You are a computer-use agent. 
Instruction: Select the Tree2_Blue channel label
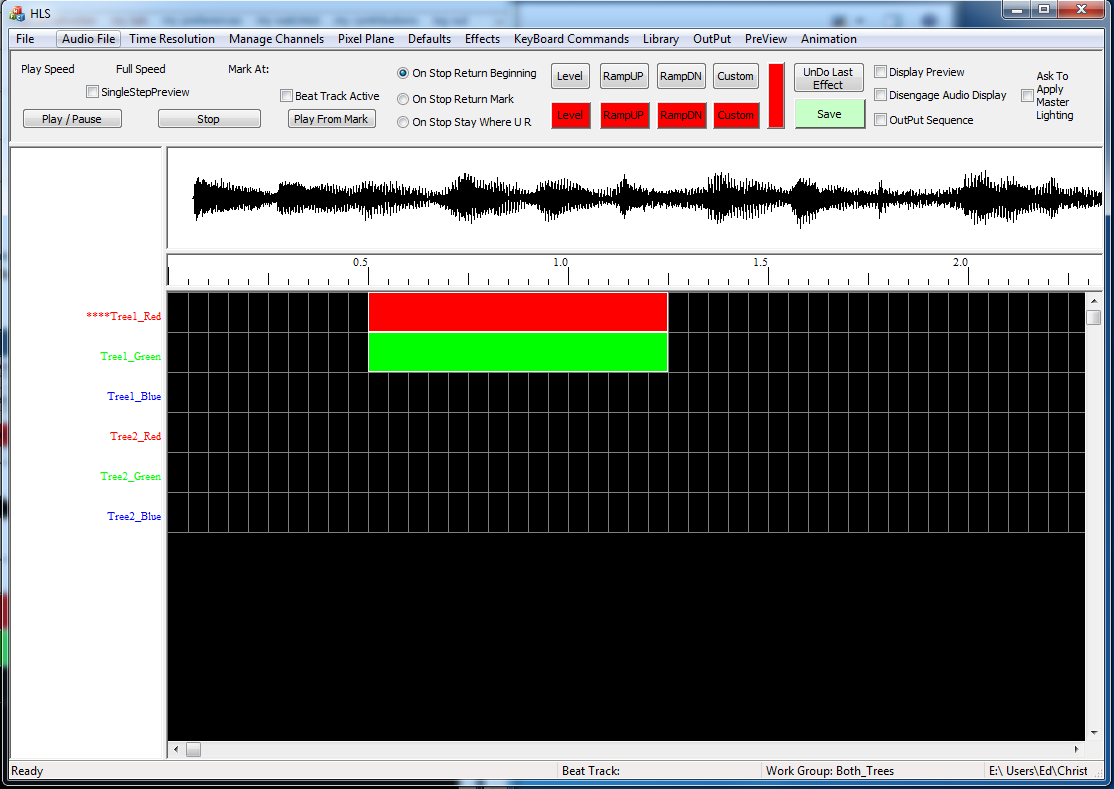click(134, 516)
